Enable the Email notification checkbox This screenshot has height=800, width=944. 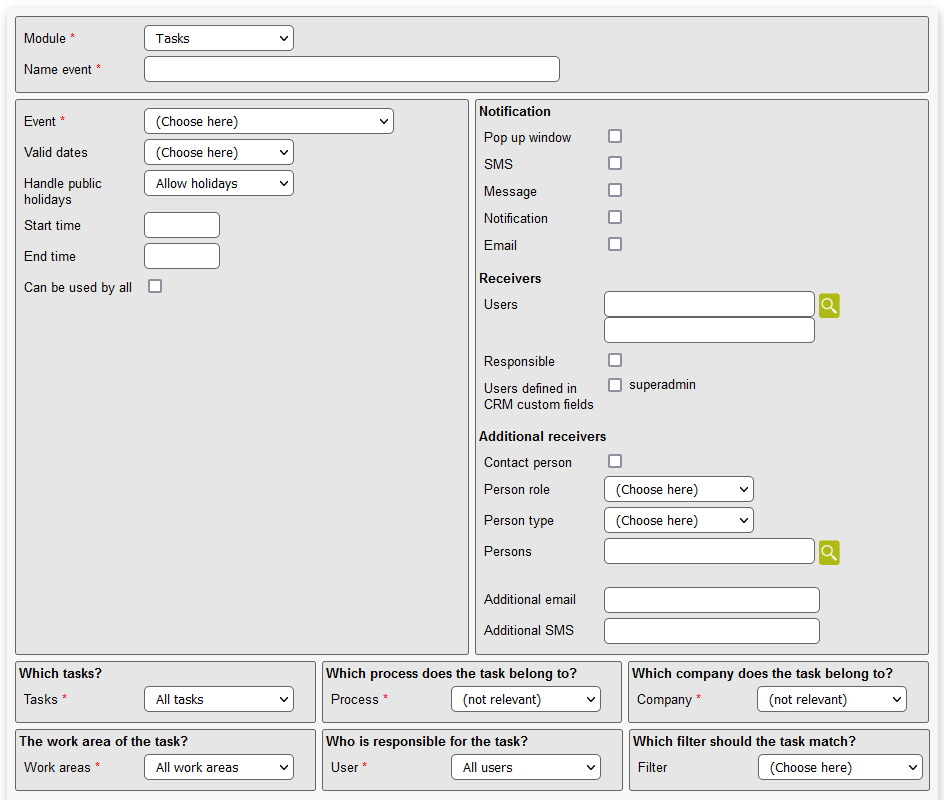615,244
